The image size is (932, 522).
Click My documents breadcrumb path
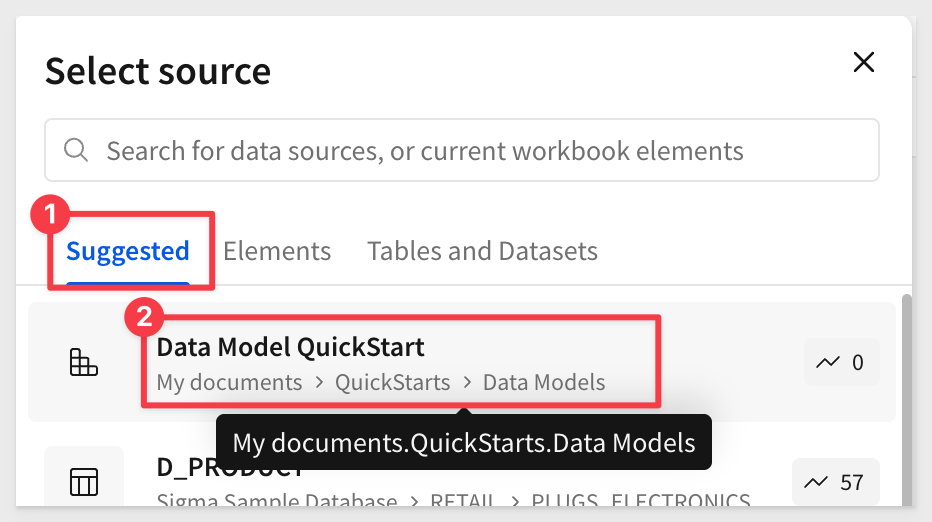[x=229, y=382]
